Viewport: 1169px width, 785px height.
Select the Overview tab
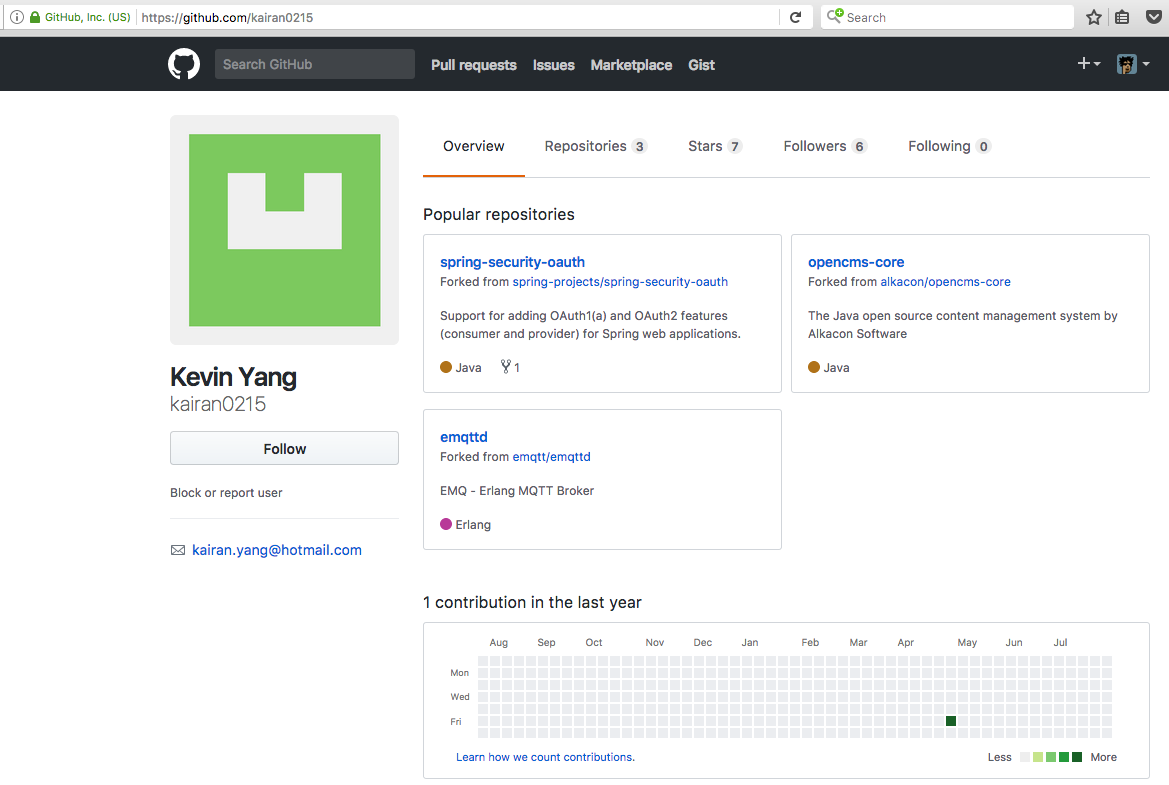click(473, 146)
